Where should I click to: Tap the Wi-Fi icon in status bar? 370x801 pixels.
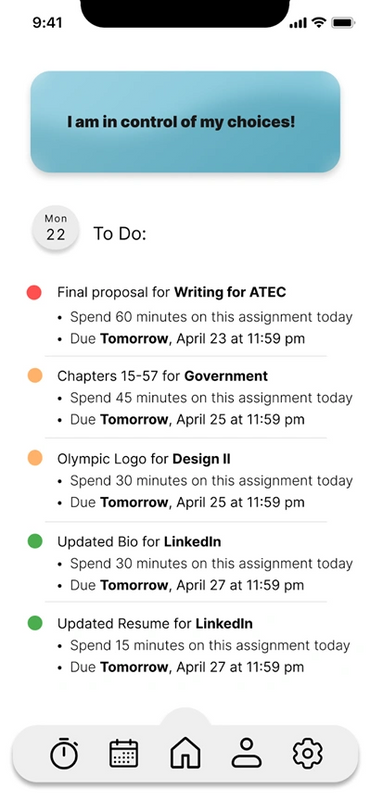click(x=319, y=22)
